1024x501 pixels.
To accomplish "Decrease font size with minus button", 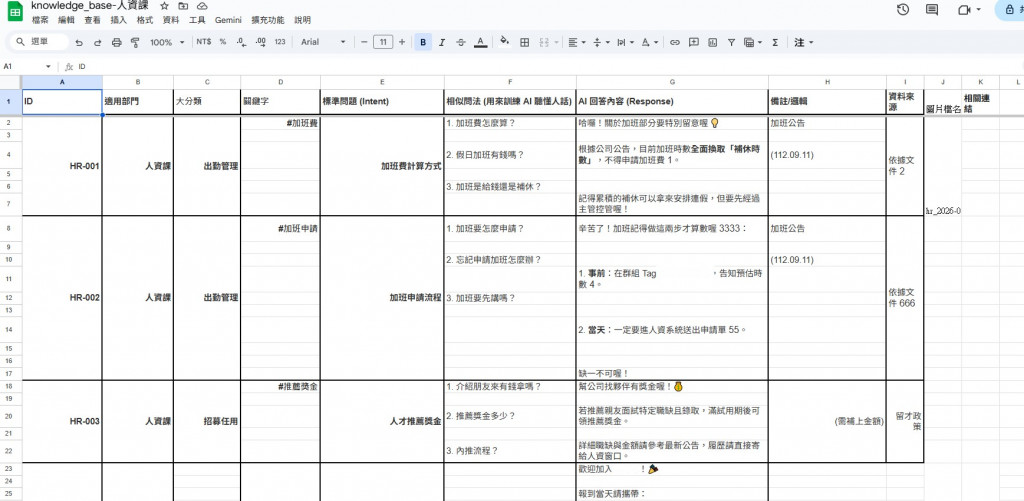I will click(364, 42).
